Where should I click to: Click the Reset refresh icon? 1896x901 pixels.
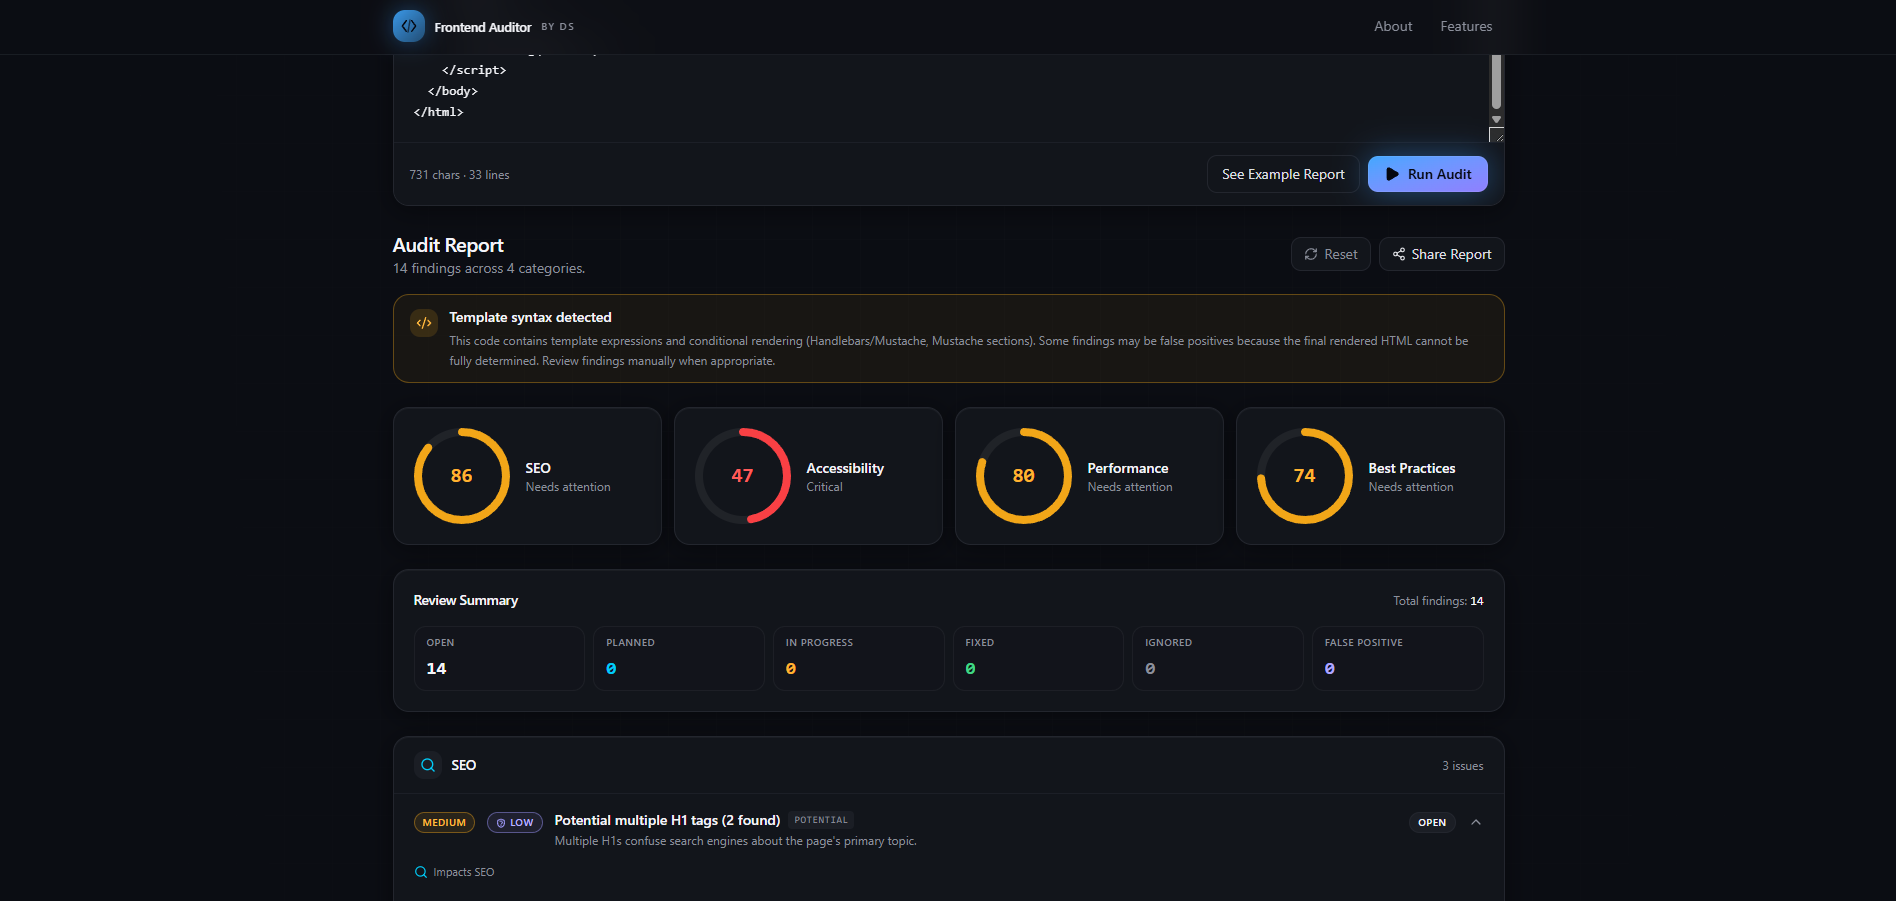[1311, 254]
